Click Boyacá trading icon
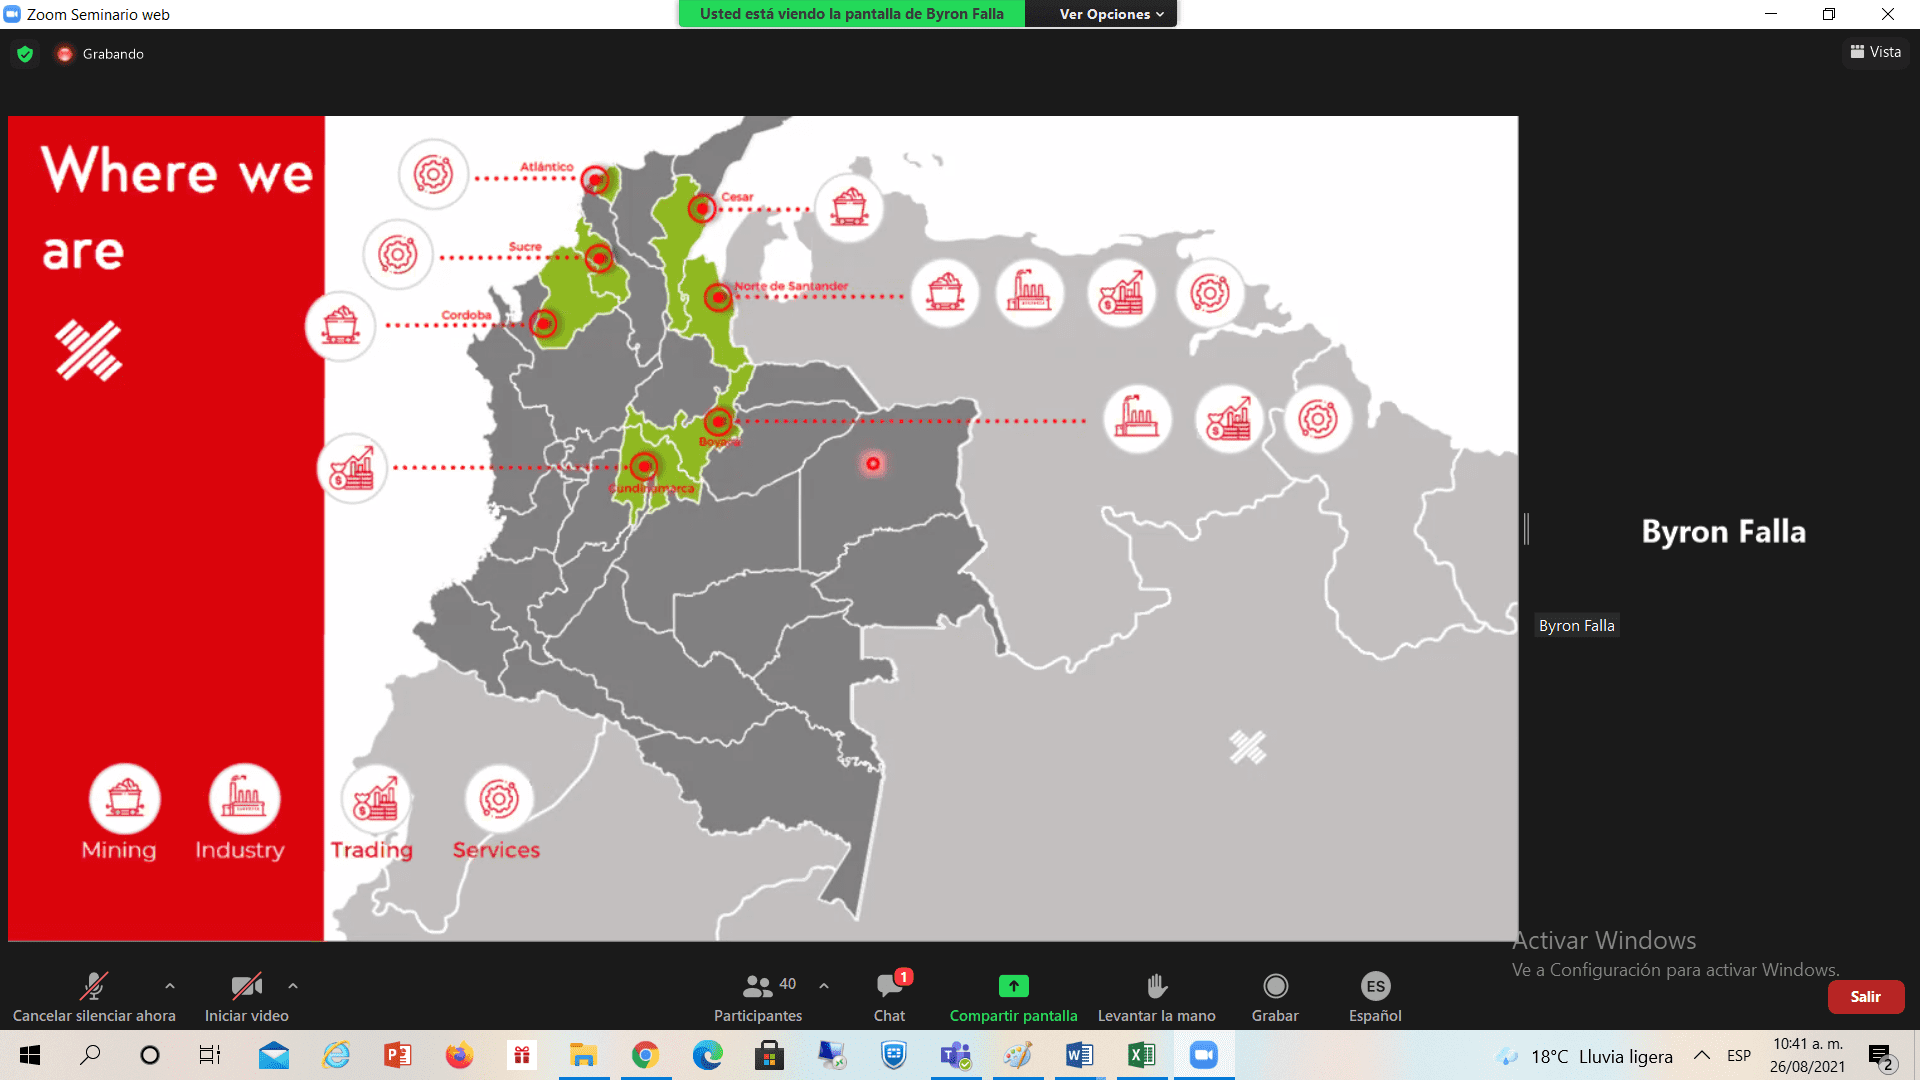The image size is (1920, 1080). click(x=1229, y=418)
